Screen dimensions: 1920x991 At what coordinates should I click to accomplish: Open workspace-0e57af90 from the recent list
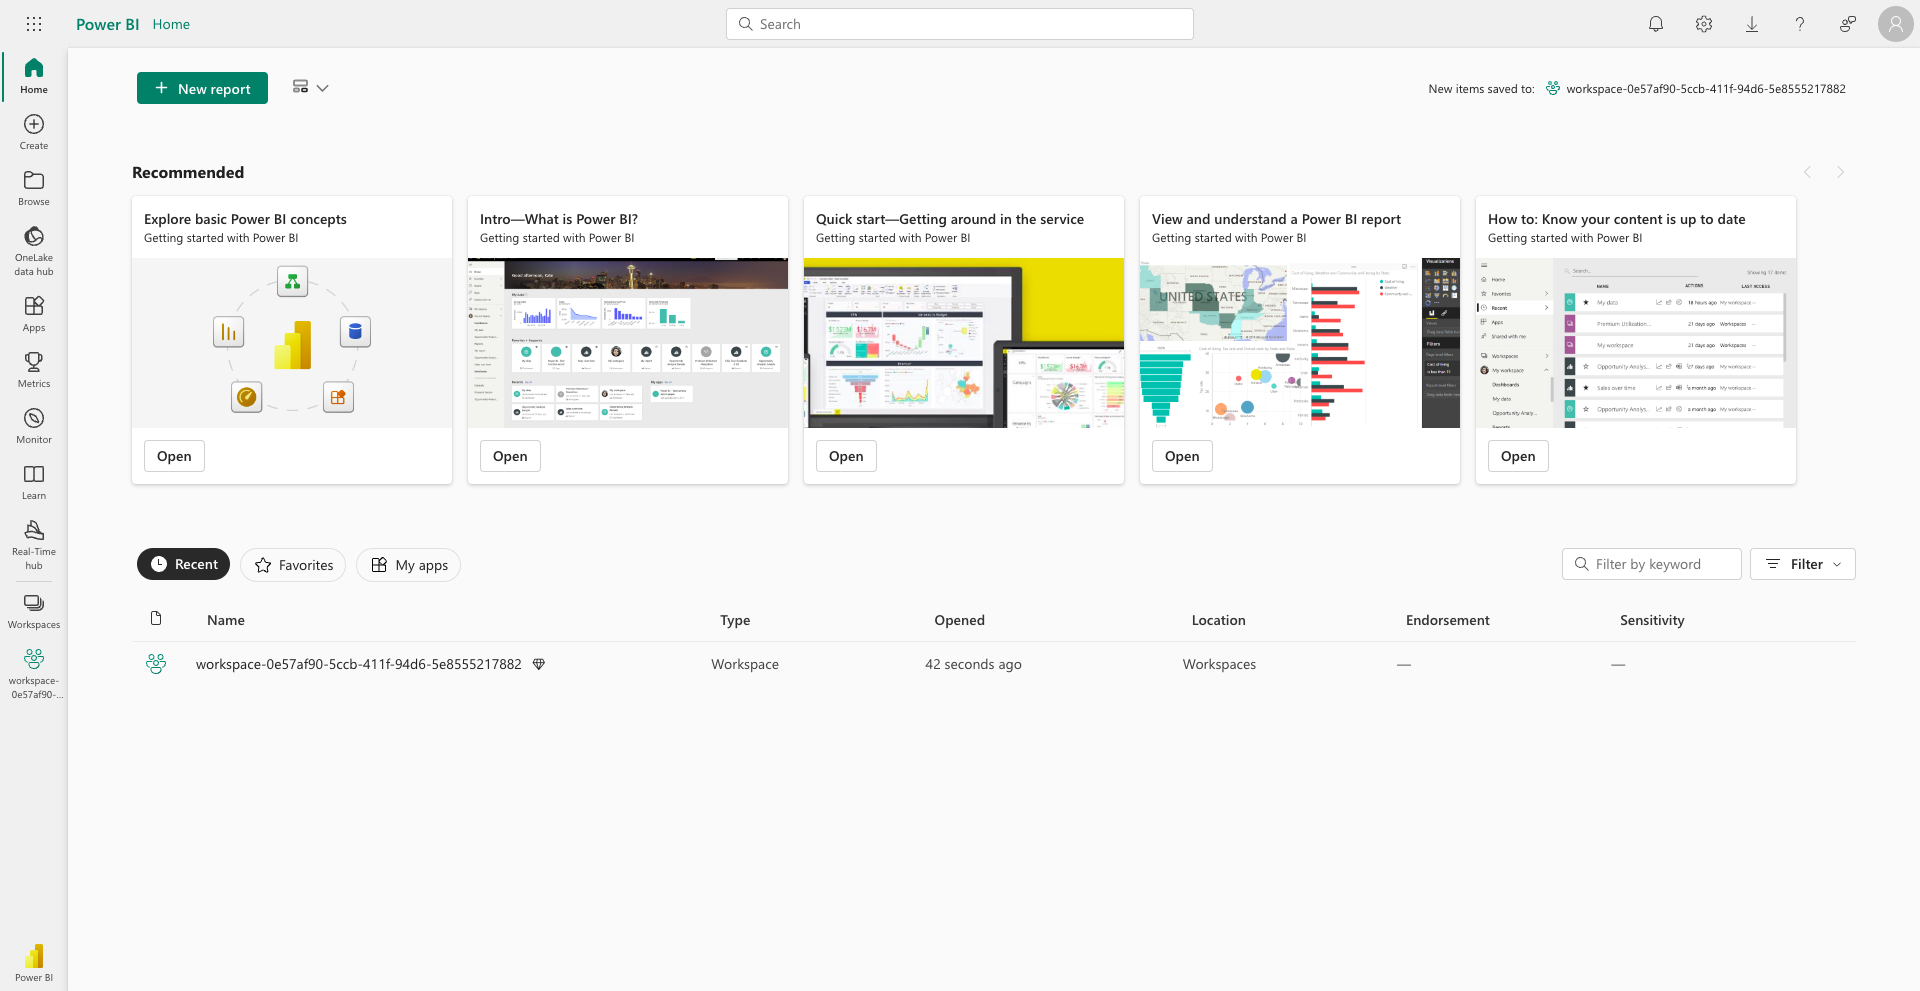(359, 664)
